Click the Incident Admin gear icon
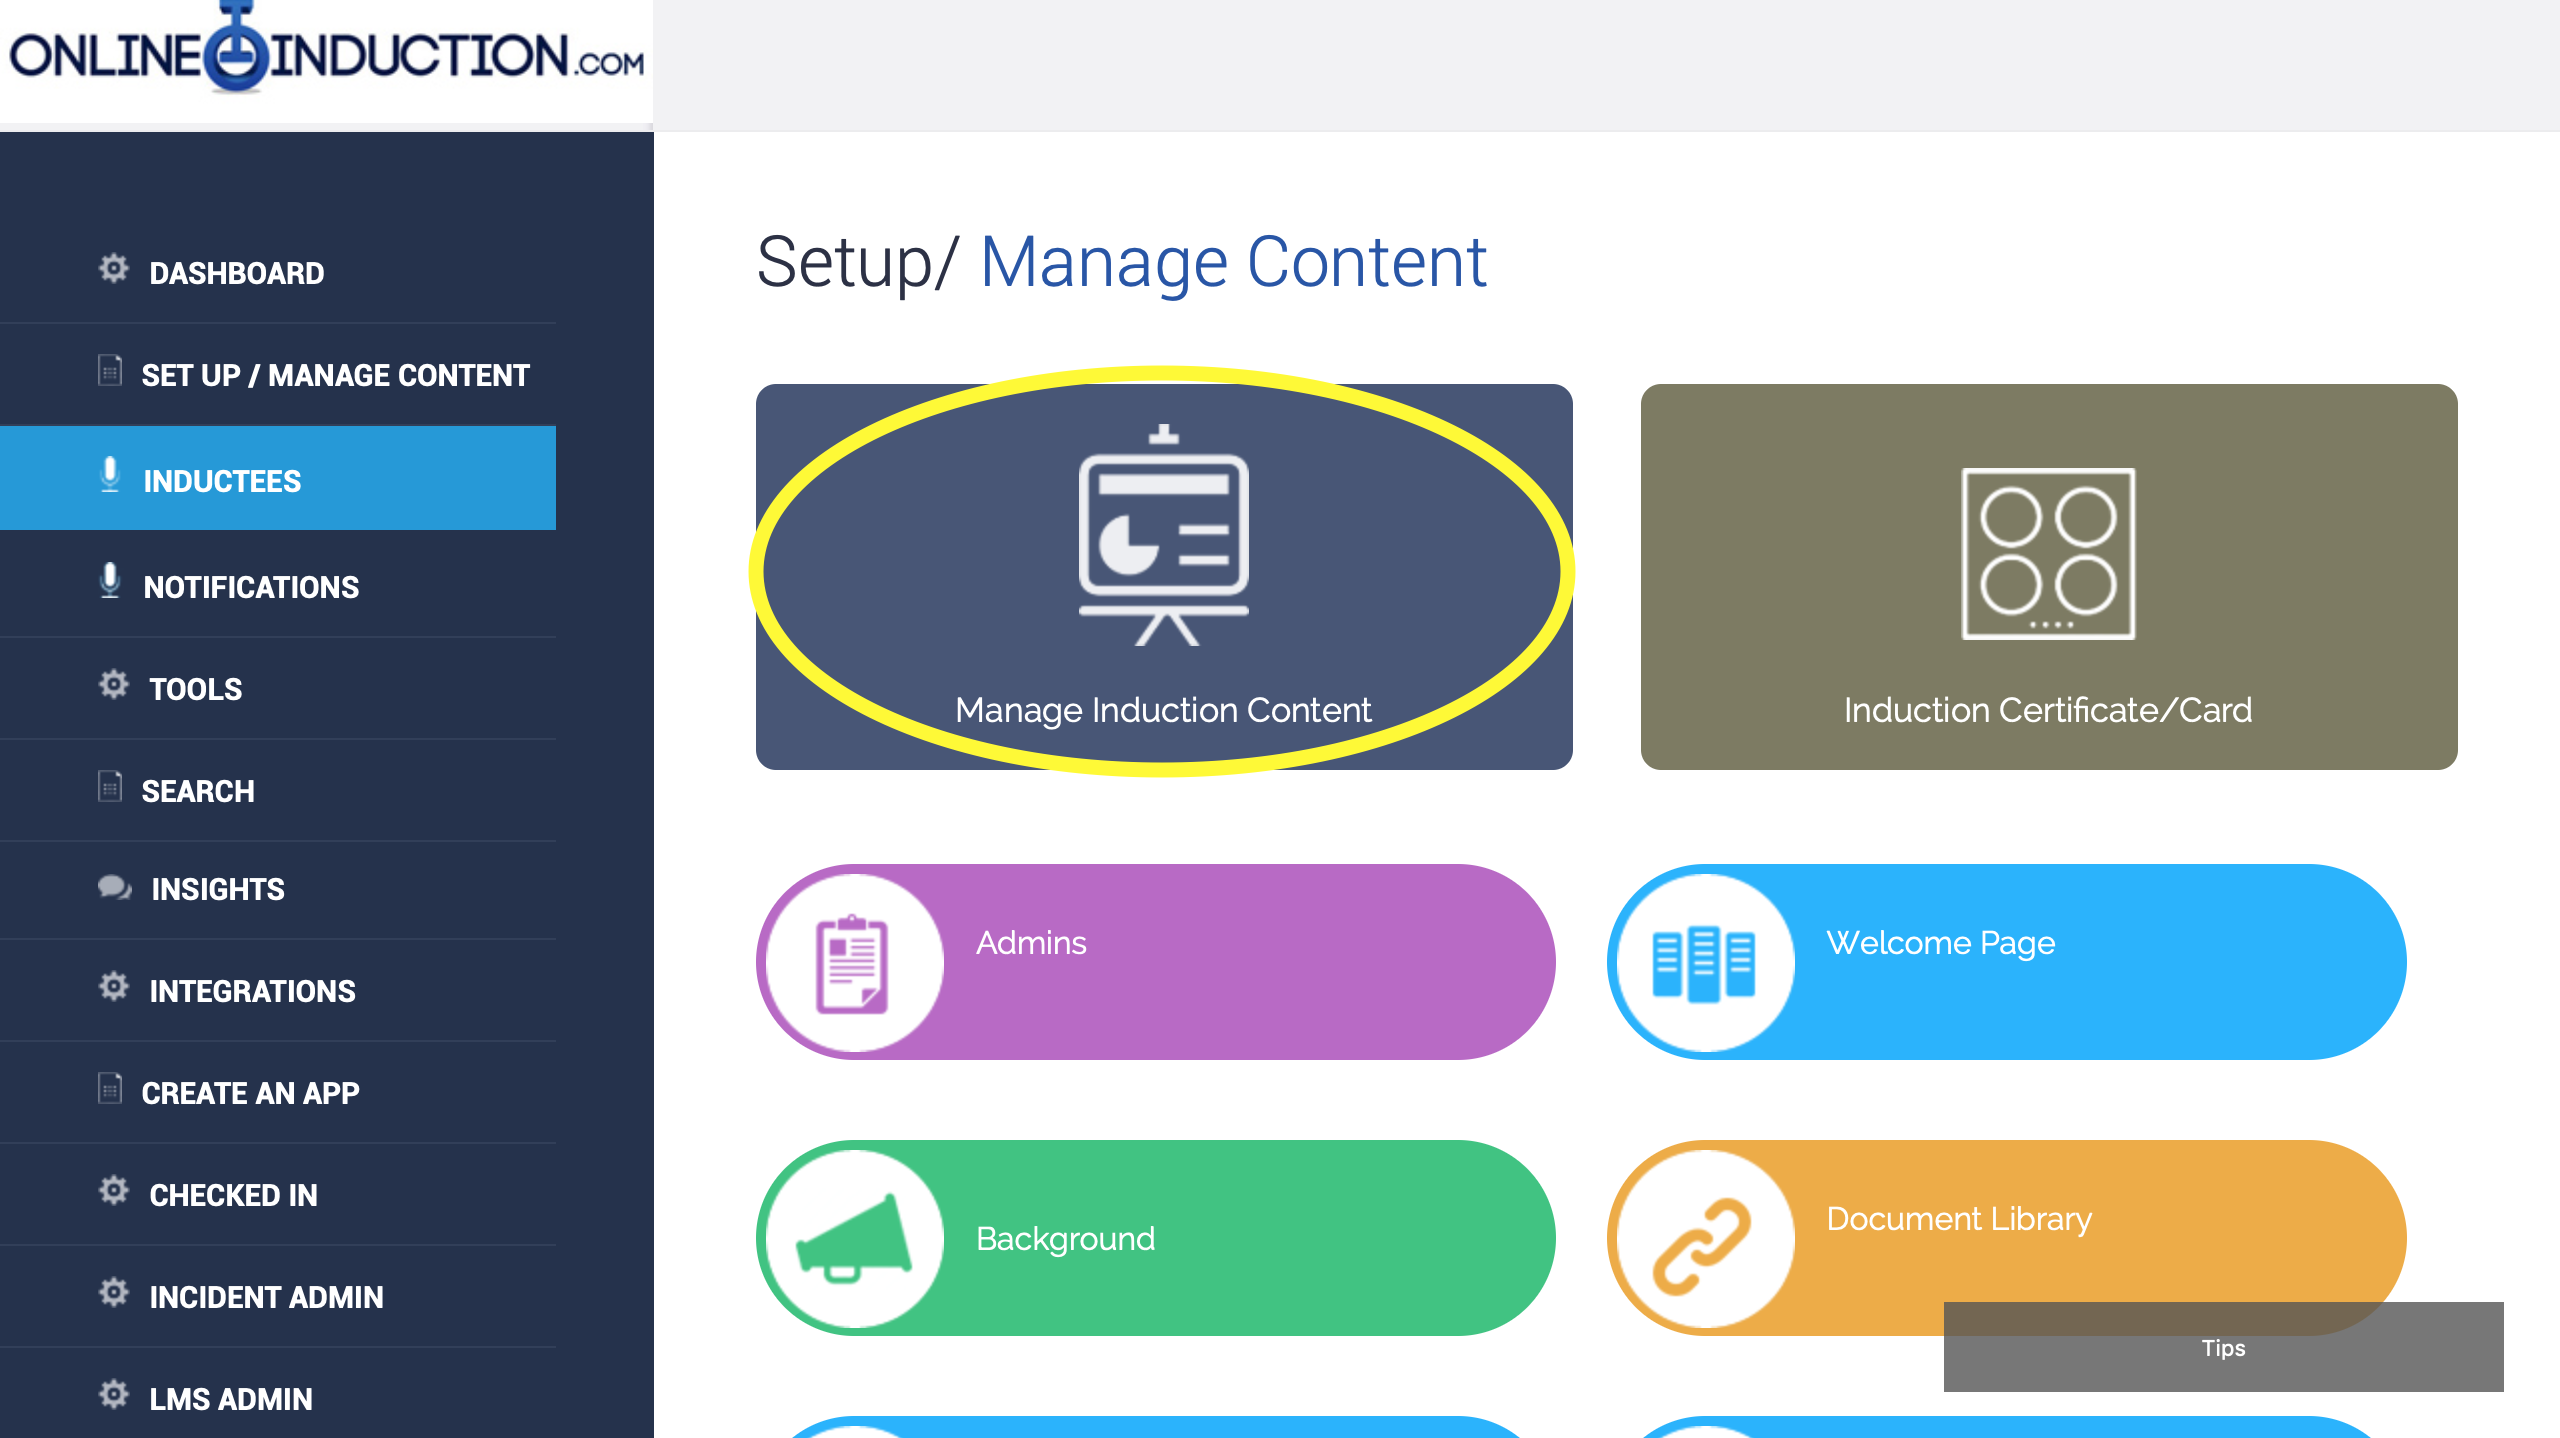 (114, 1293)
